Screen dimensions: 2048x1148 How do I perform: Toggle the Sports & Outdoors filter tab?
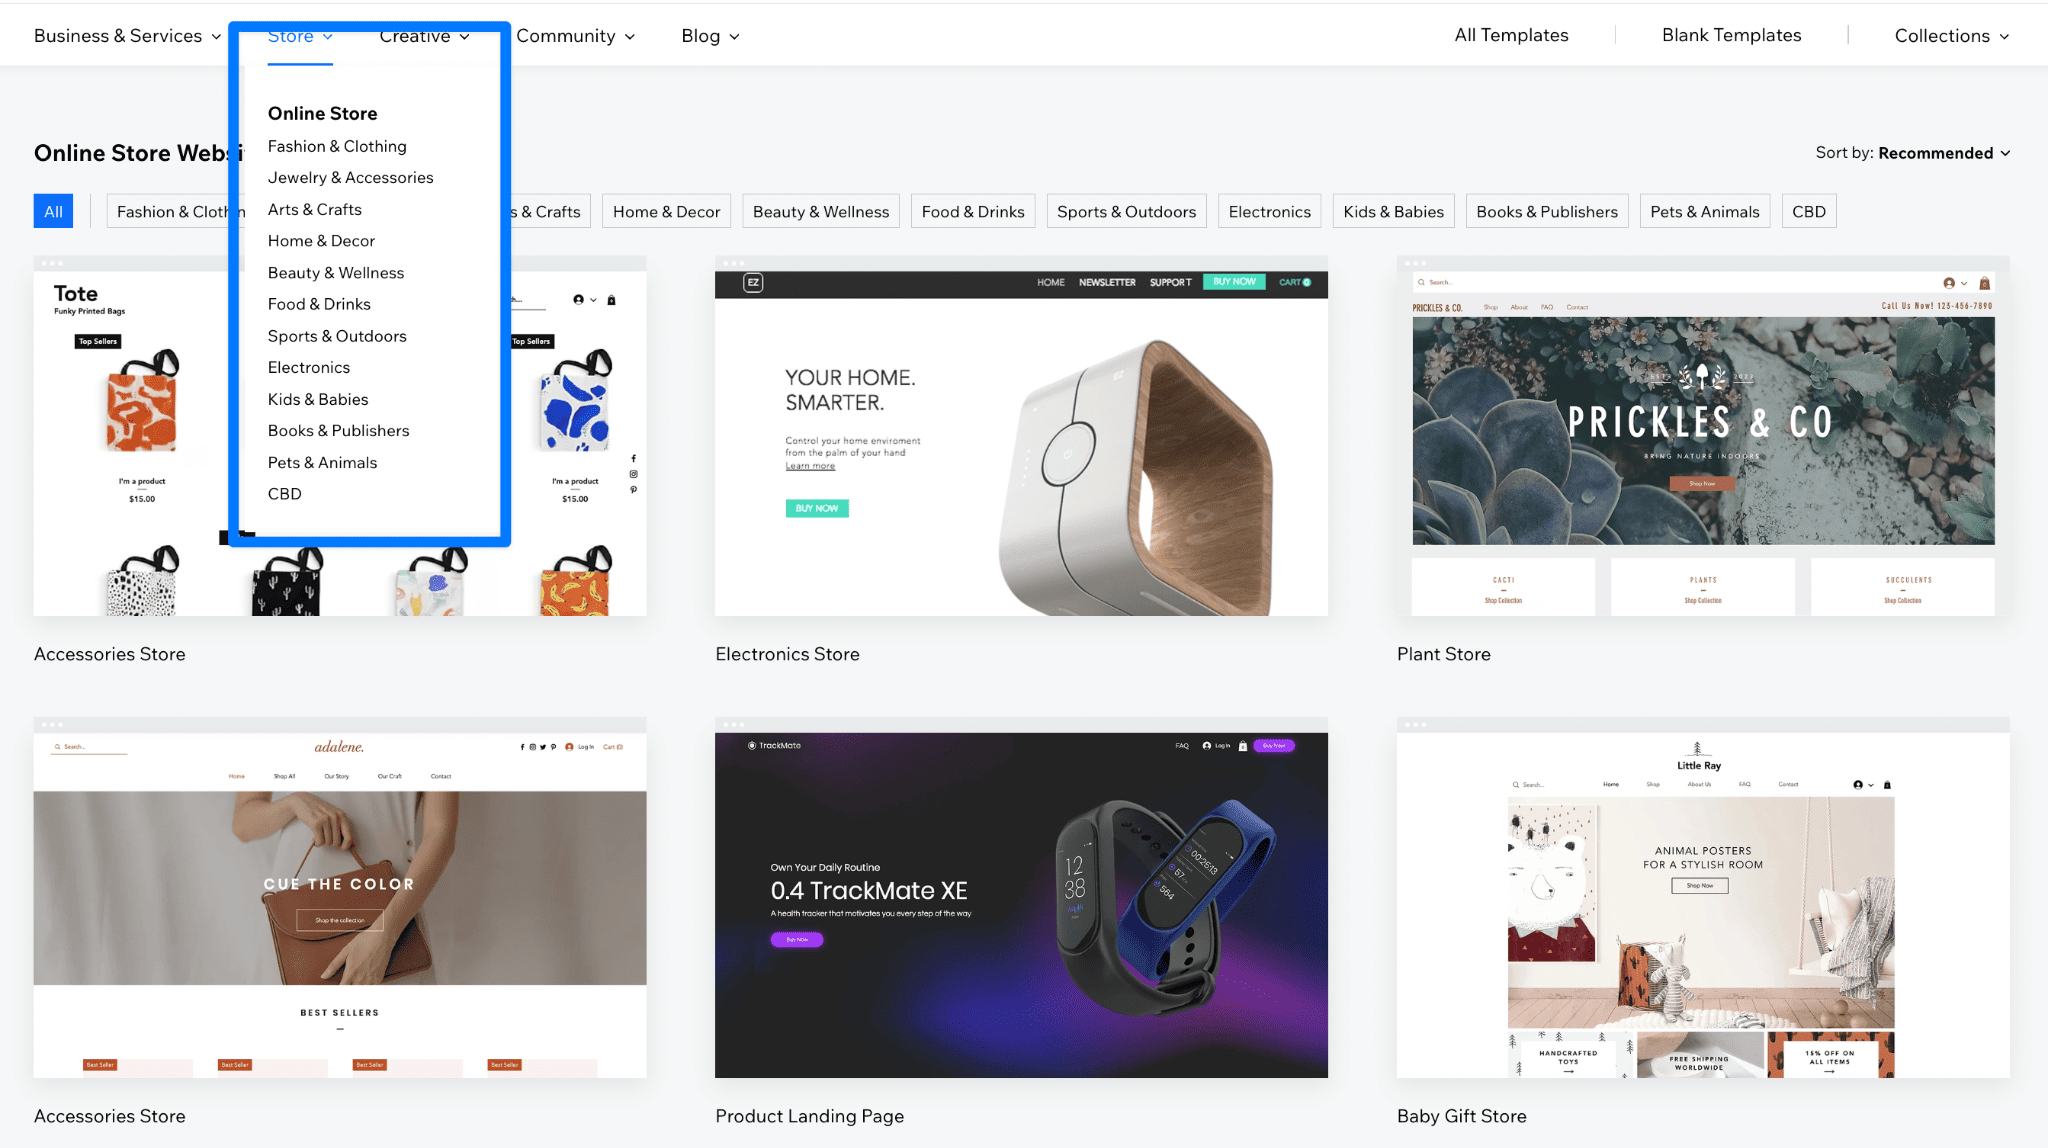pyautogui.click(x=1127, y=211)
